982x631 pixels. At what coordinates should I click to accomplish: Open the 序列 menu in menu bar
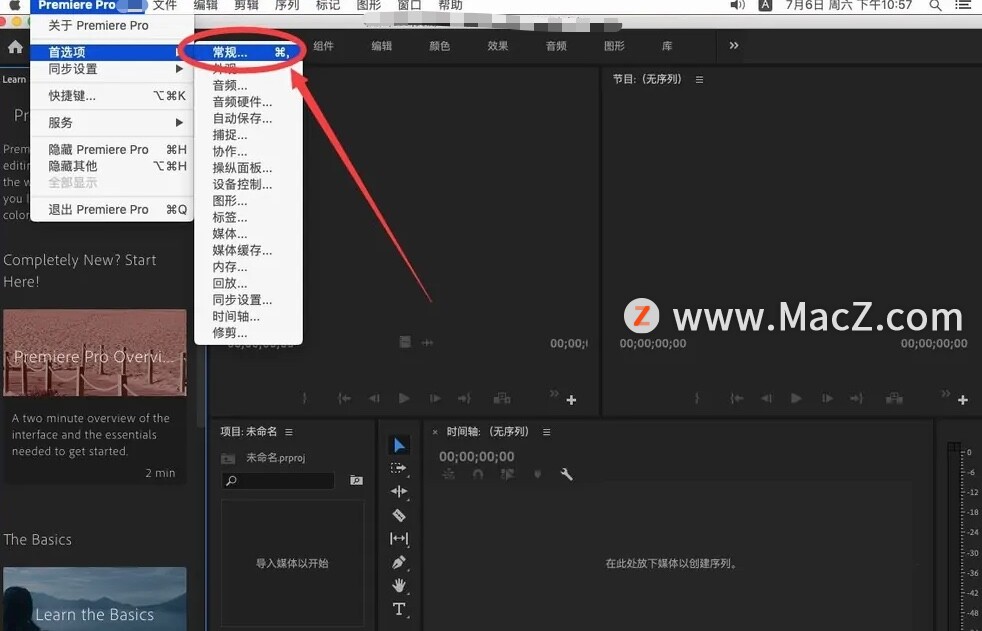tap(287, 6)
